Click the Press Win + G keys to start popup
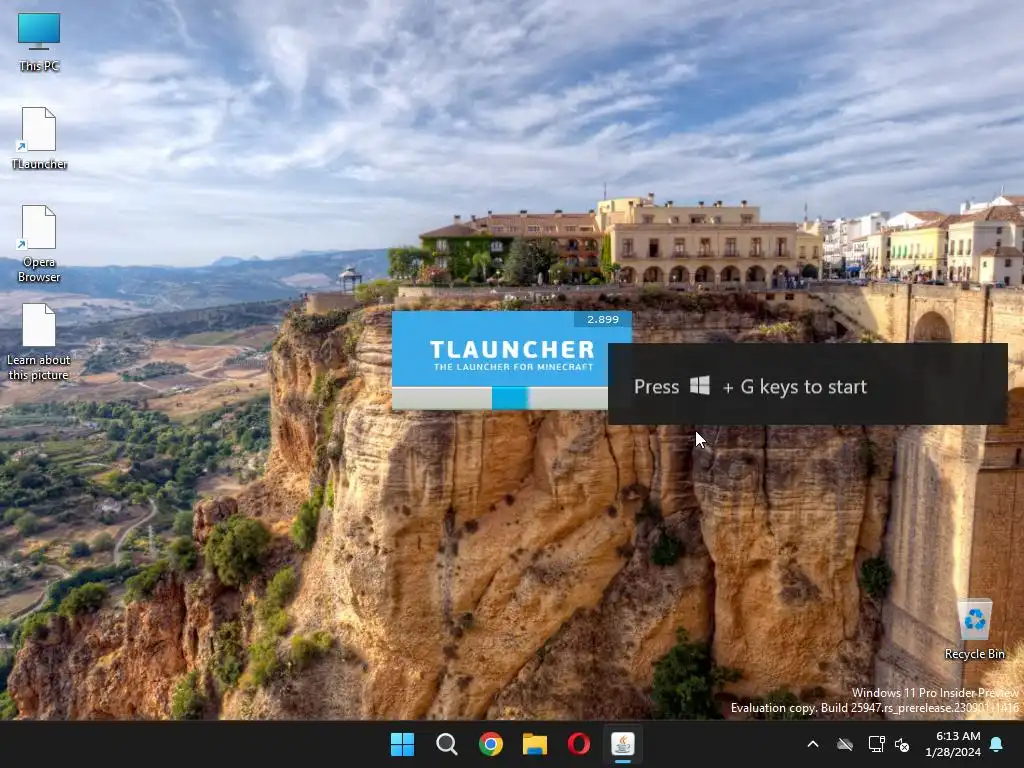Screen dimensions: 1024x768 808,384
